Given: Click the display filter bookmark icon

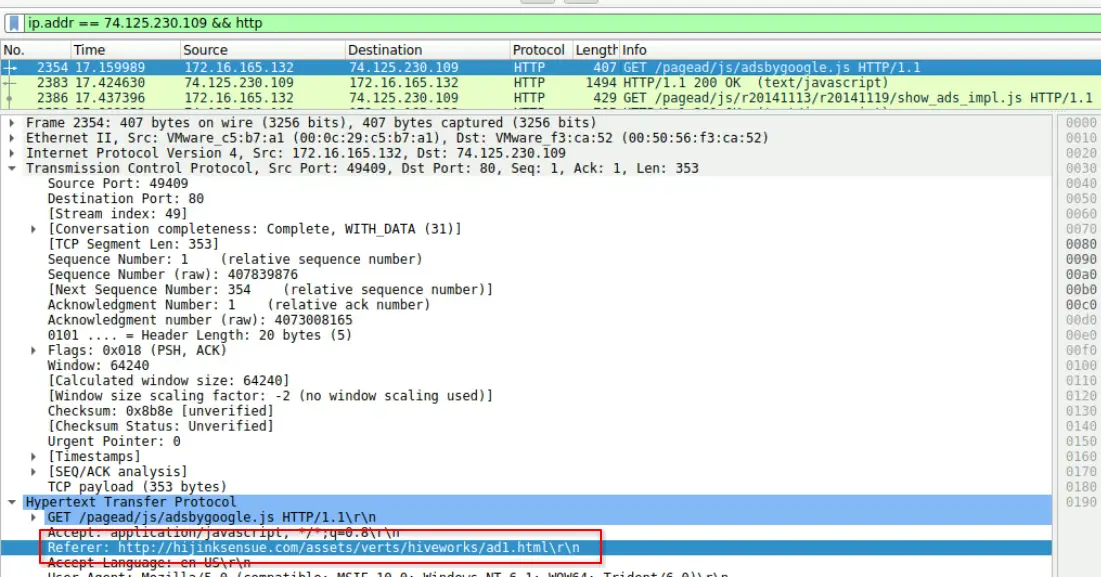Looking at the screenshot, I should click(x=13, y=23).
